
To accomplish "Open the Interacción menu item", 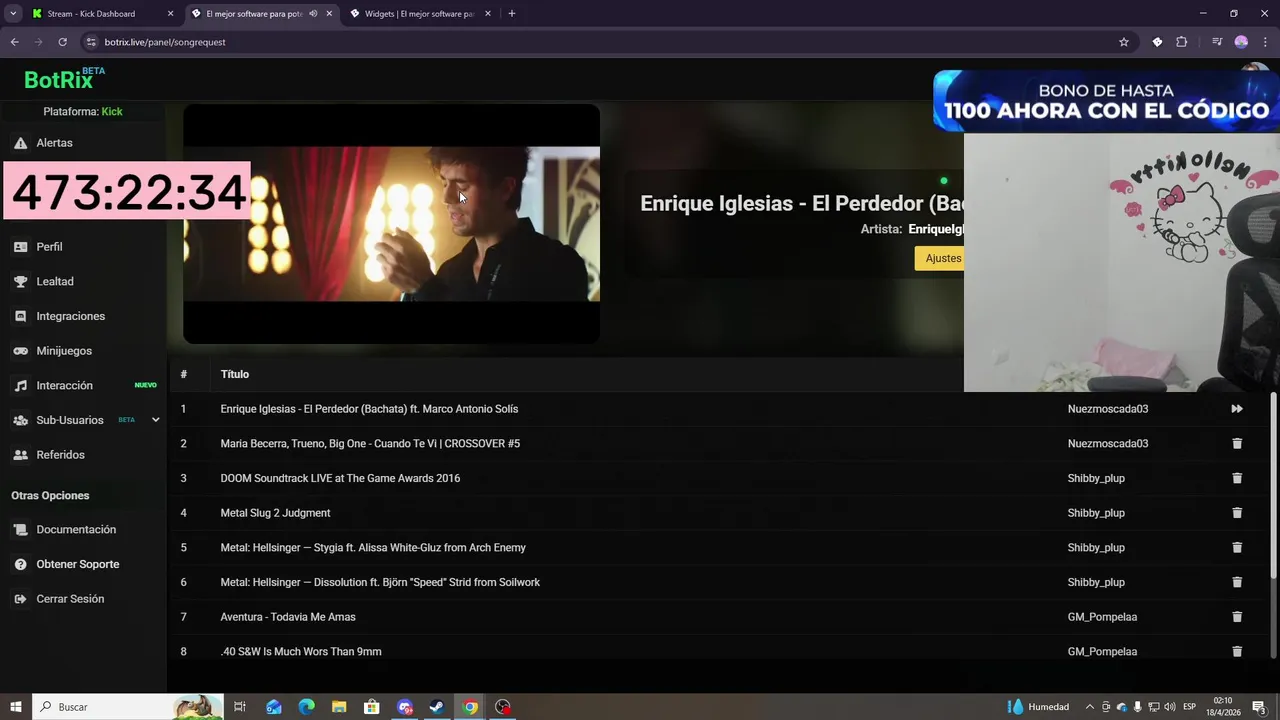I will [64, 386].
